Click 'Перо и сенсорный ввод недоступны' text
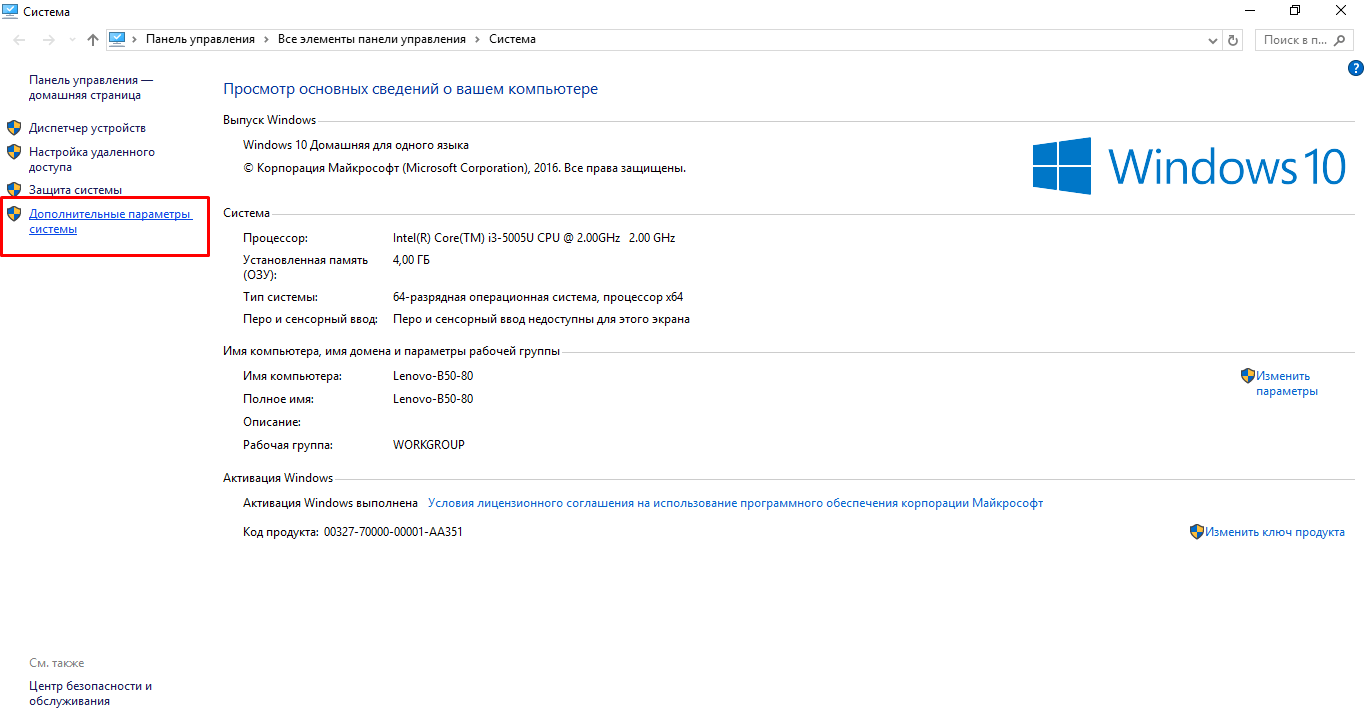Screen dimensions: 1365x727 (541, 319)
